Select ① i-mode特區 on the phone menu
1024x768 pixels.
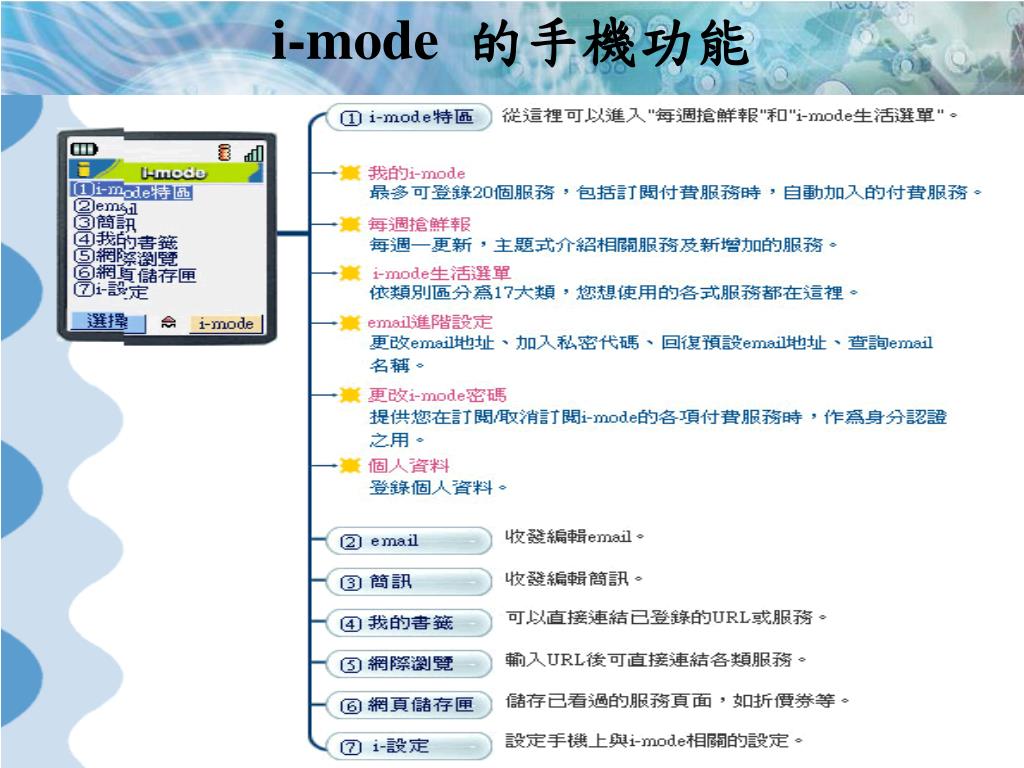(x=133, y=190)
